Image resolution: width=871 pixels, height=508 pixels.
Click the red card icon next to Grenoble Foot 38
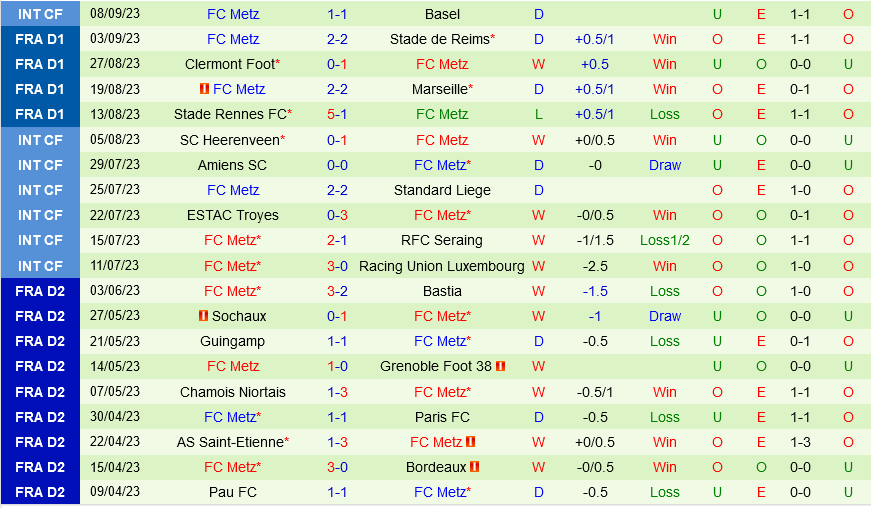(500, 366)
